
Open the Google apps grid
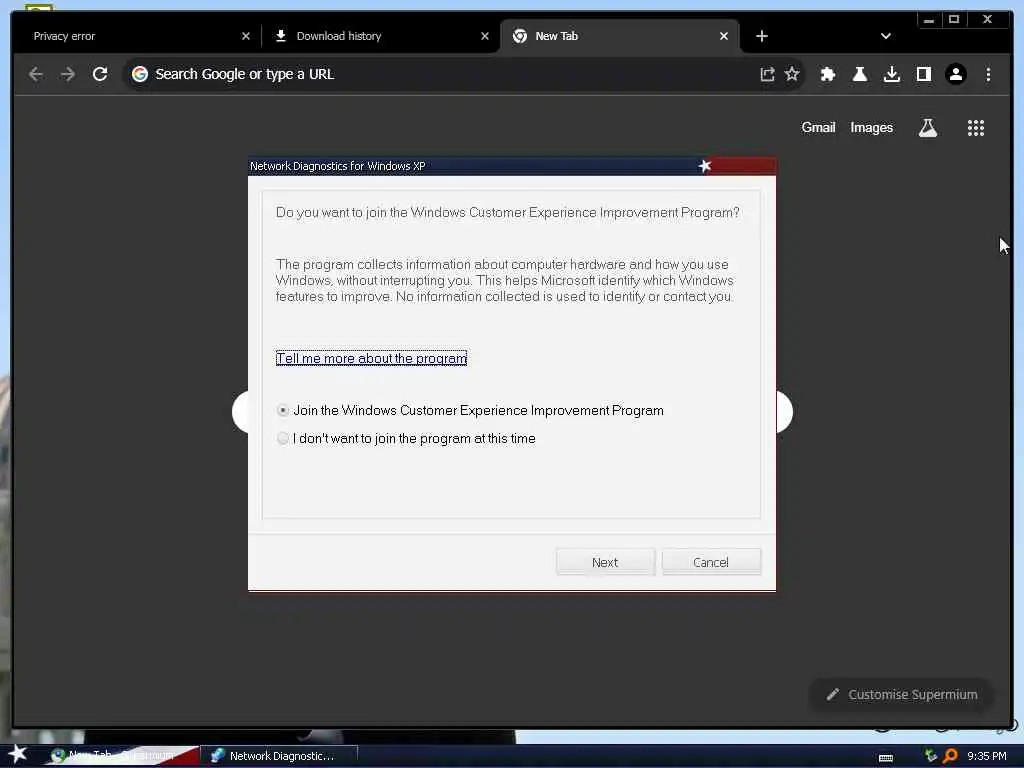[976, 128]
